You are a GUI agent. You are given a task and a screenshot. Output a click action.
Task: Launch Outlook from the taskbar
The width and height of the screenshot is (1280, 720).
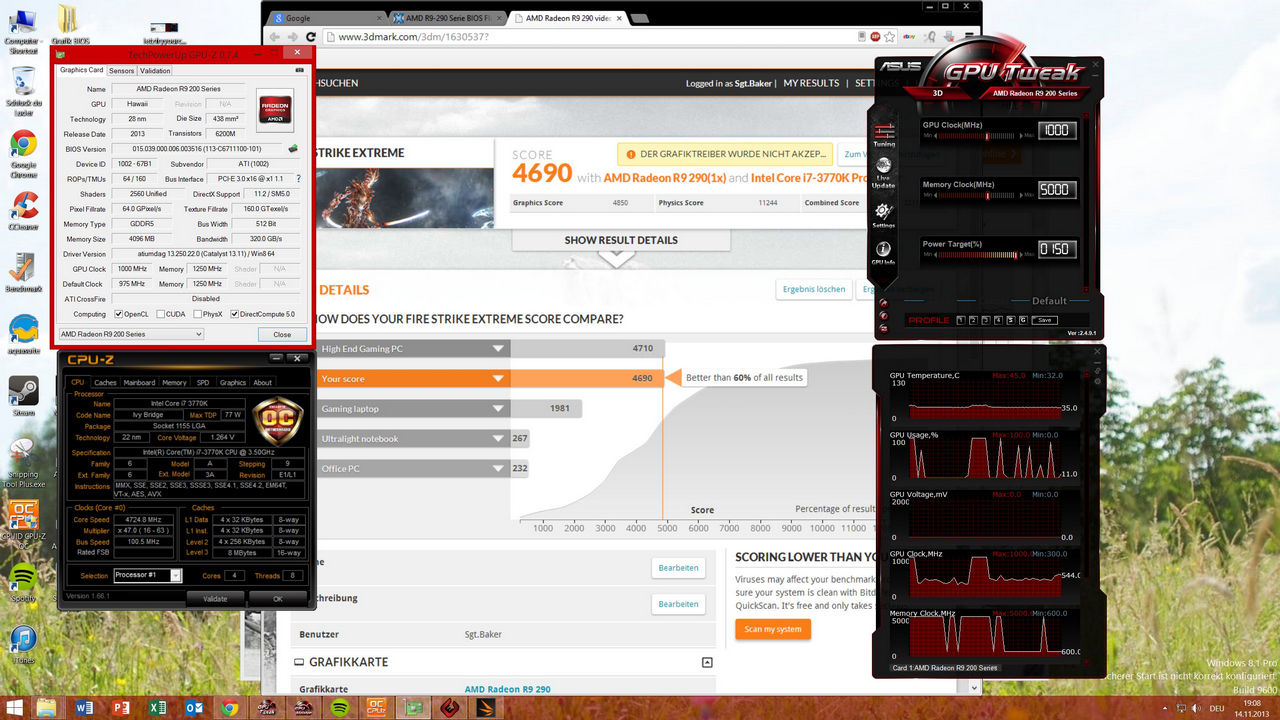pos(194,708)
